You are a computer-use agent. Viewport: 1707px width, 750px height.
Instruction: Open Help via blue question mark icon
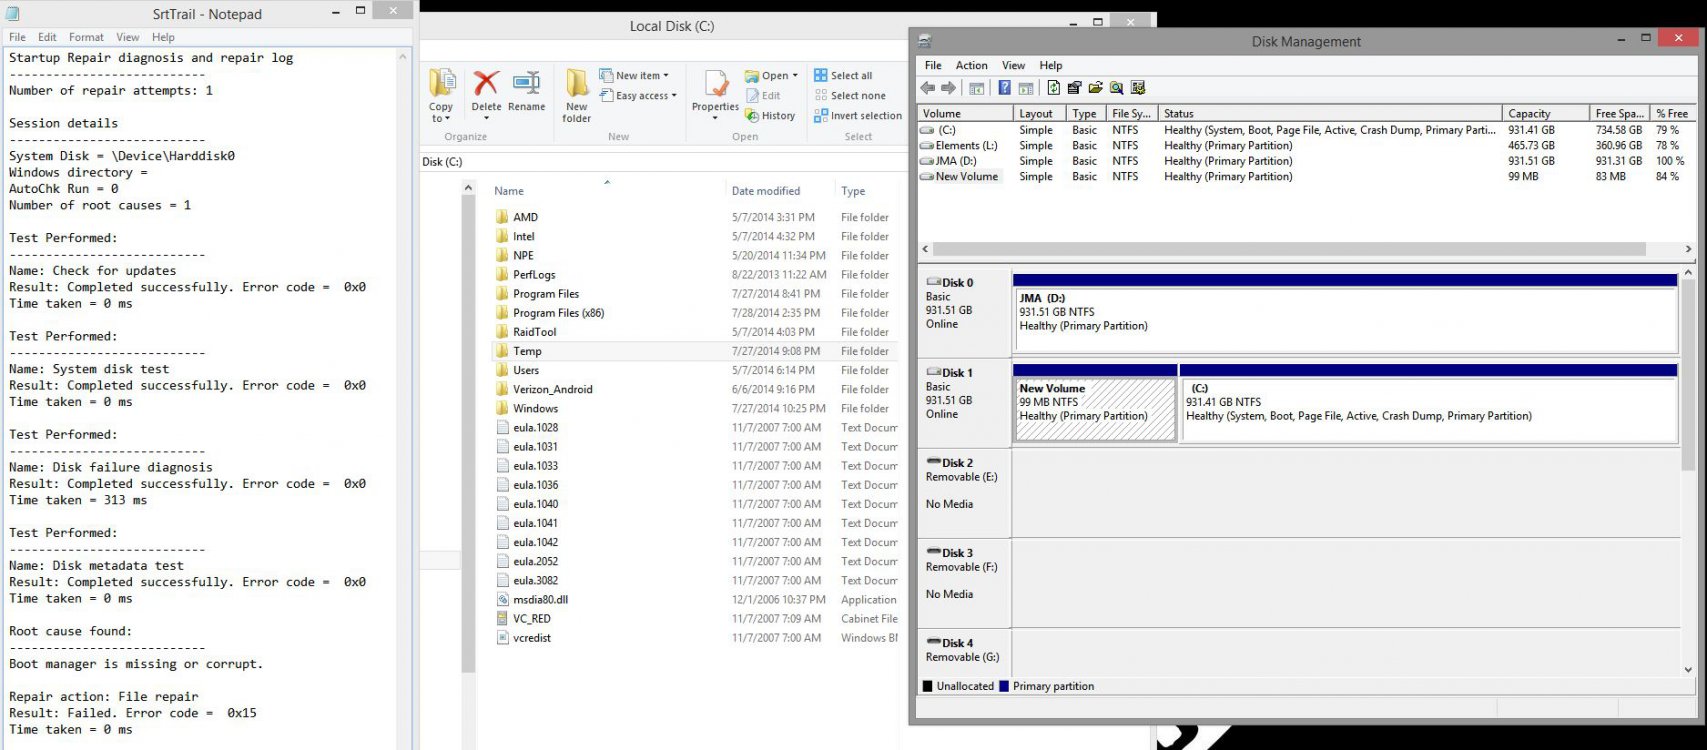click(1004, 88)
